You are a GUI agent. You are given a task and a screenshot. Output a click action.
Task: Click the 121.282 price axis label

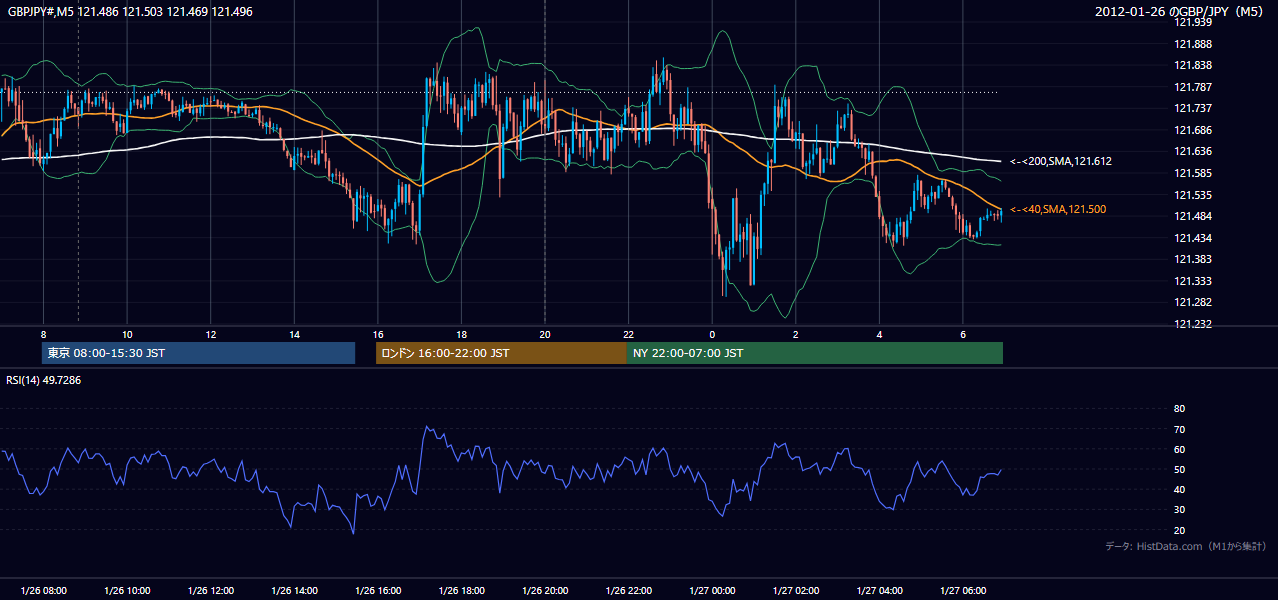pos(1193,302)
